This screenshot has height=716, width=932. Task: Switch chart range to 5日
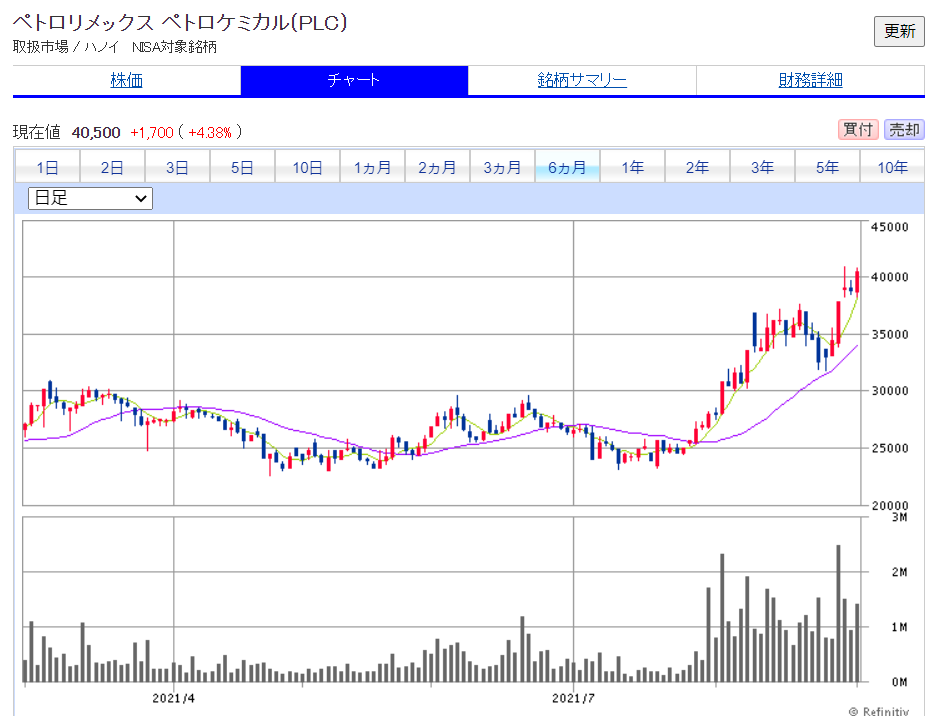pyautogui.click(x=242, y=167)
